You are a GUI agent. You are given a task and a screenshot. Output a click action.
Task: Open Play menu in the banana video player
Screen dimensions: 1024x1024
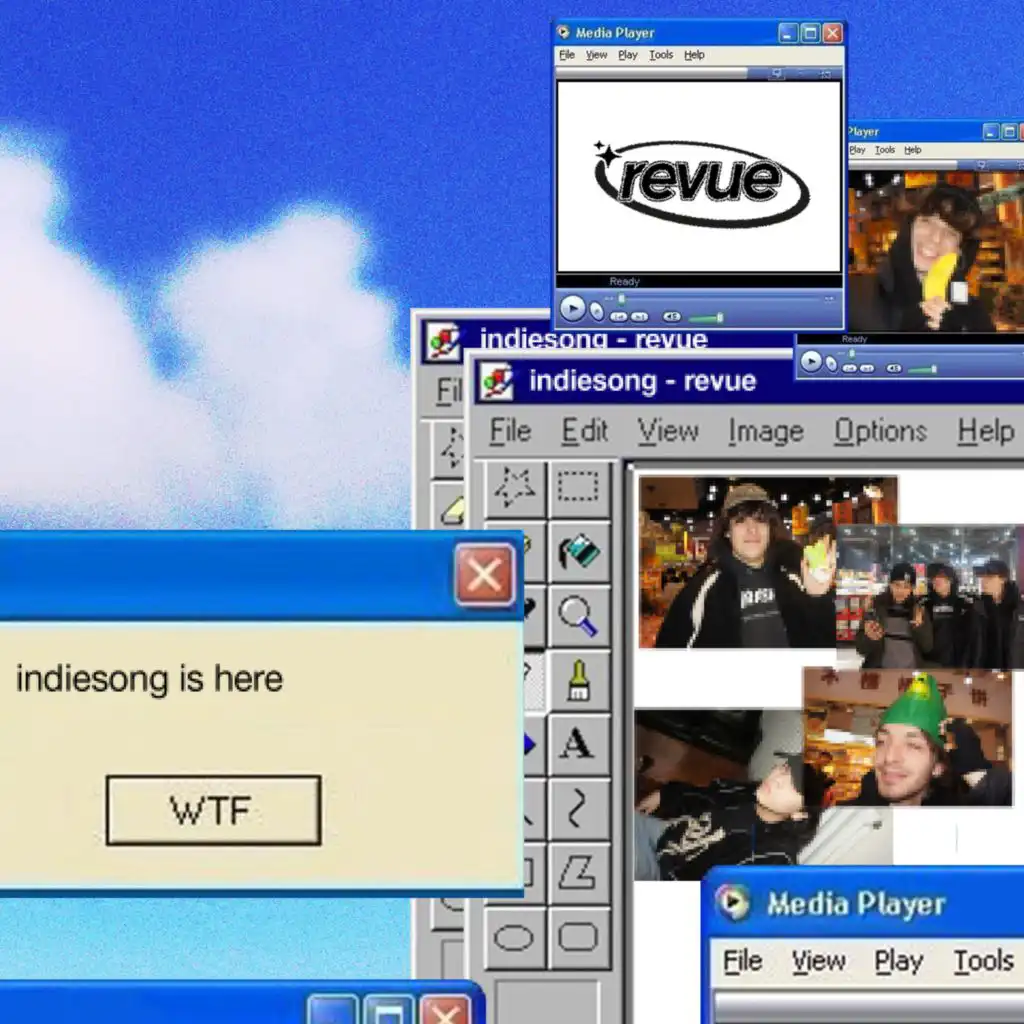coord(857,150)
